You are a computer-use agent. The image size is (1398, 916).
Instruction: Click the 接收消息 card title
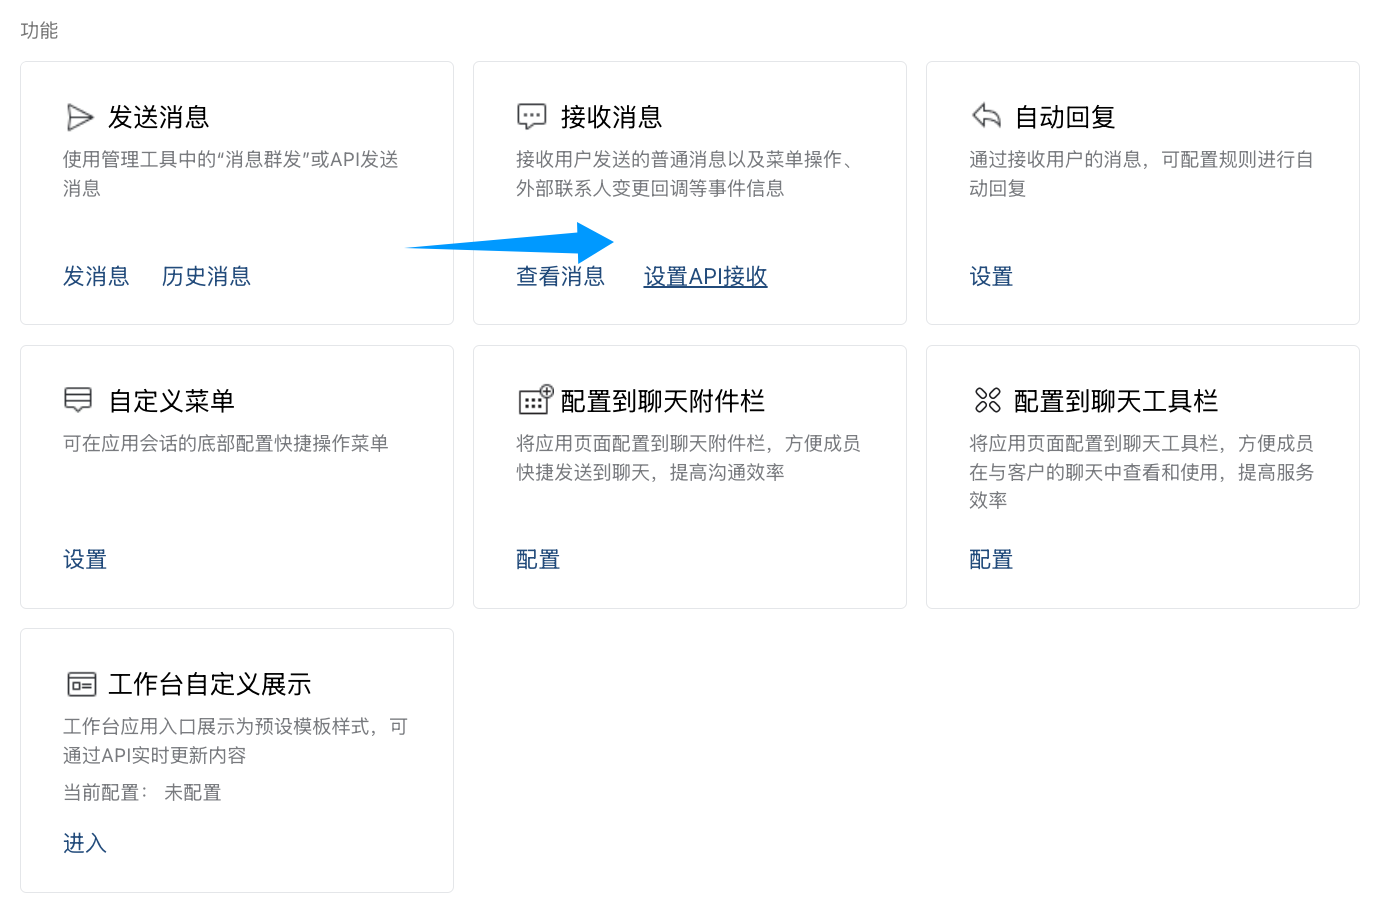612,117
